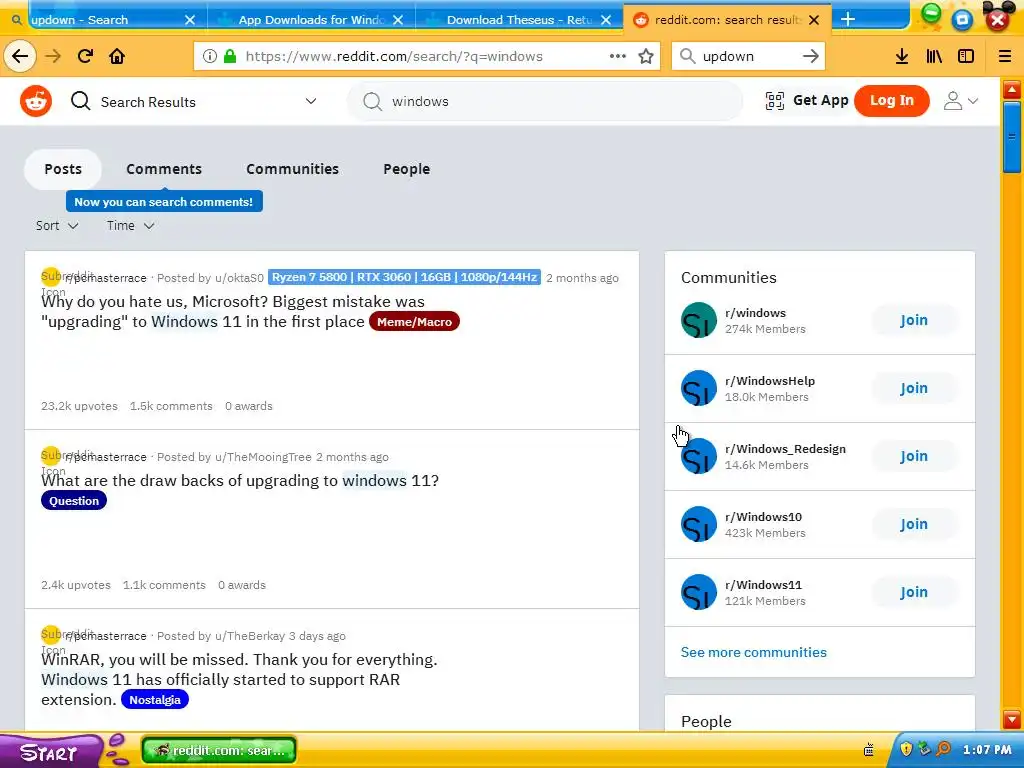This screenshot has width=1024, height=768.
Task: Bookmark this page with the star icon
Action: 646,56
